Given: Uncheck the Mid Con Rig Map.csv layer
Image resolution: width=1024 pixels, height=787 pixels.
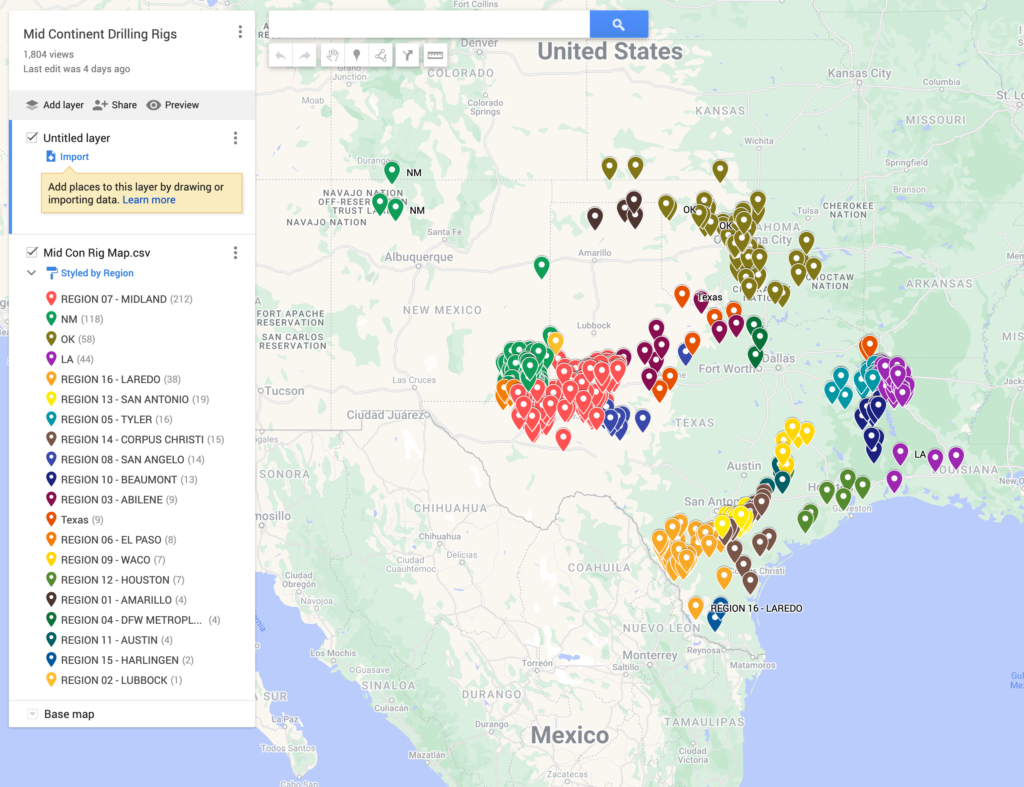Looking at the screenshot, I should pyautogui.click(x=34, y=252).
